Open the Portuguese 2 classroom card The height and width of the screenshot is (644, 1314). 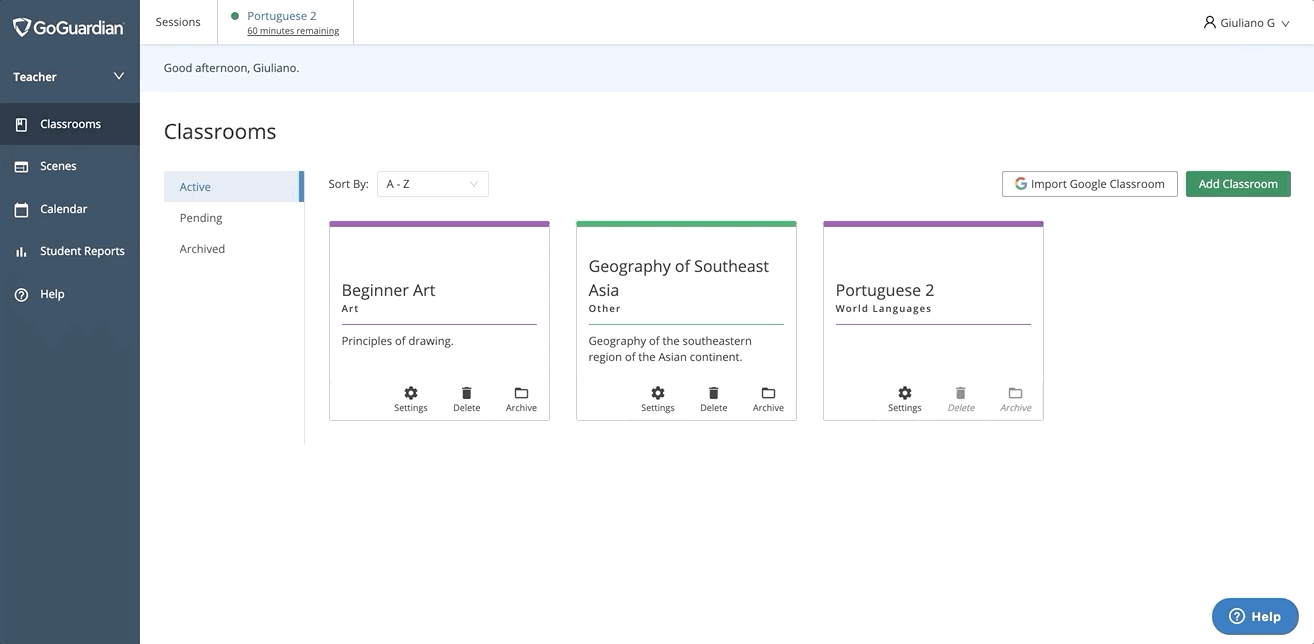point(885,291)
